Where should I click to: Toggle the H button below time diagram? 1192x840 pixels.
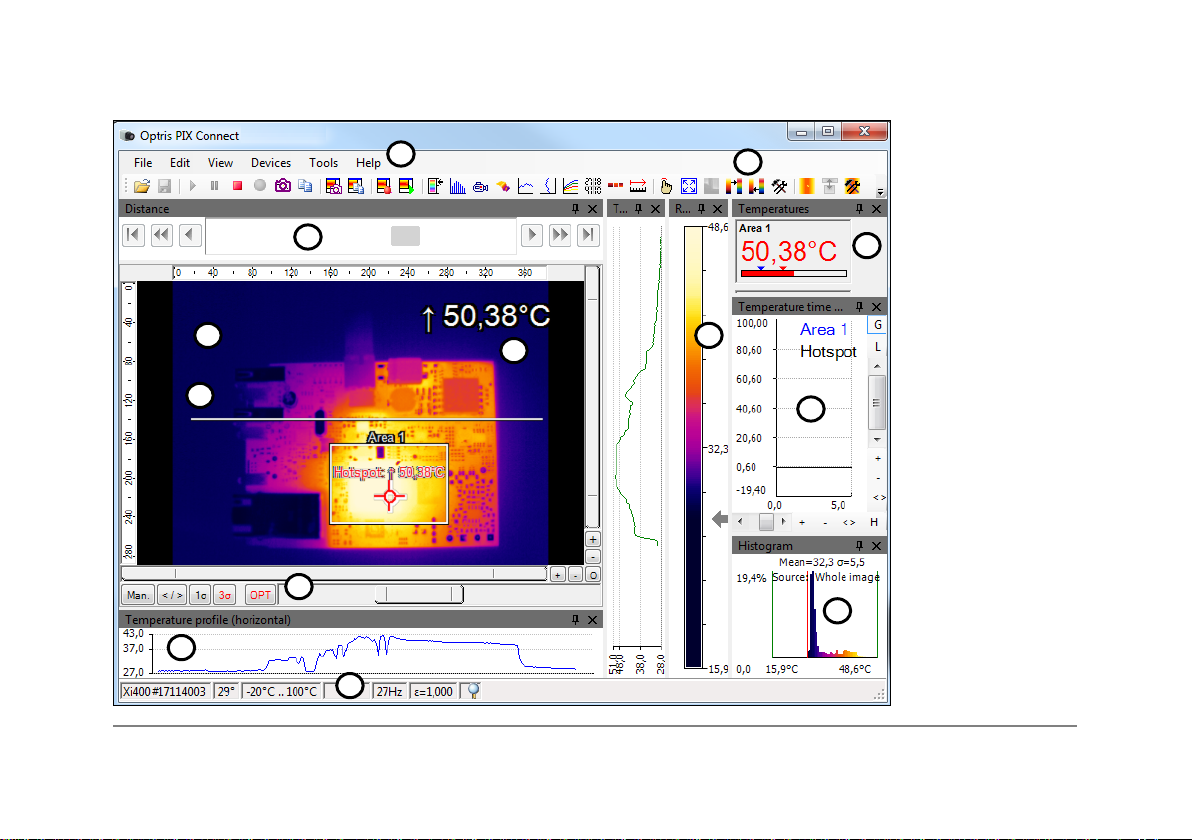[873, 522]
